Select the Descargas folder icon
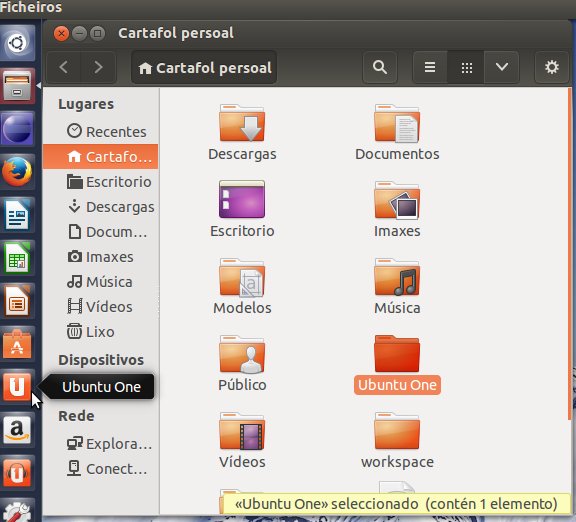Image resolution: width=576 pixels, height=522 pixels. pyautogui.click(x=242, y=123)
